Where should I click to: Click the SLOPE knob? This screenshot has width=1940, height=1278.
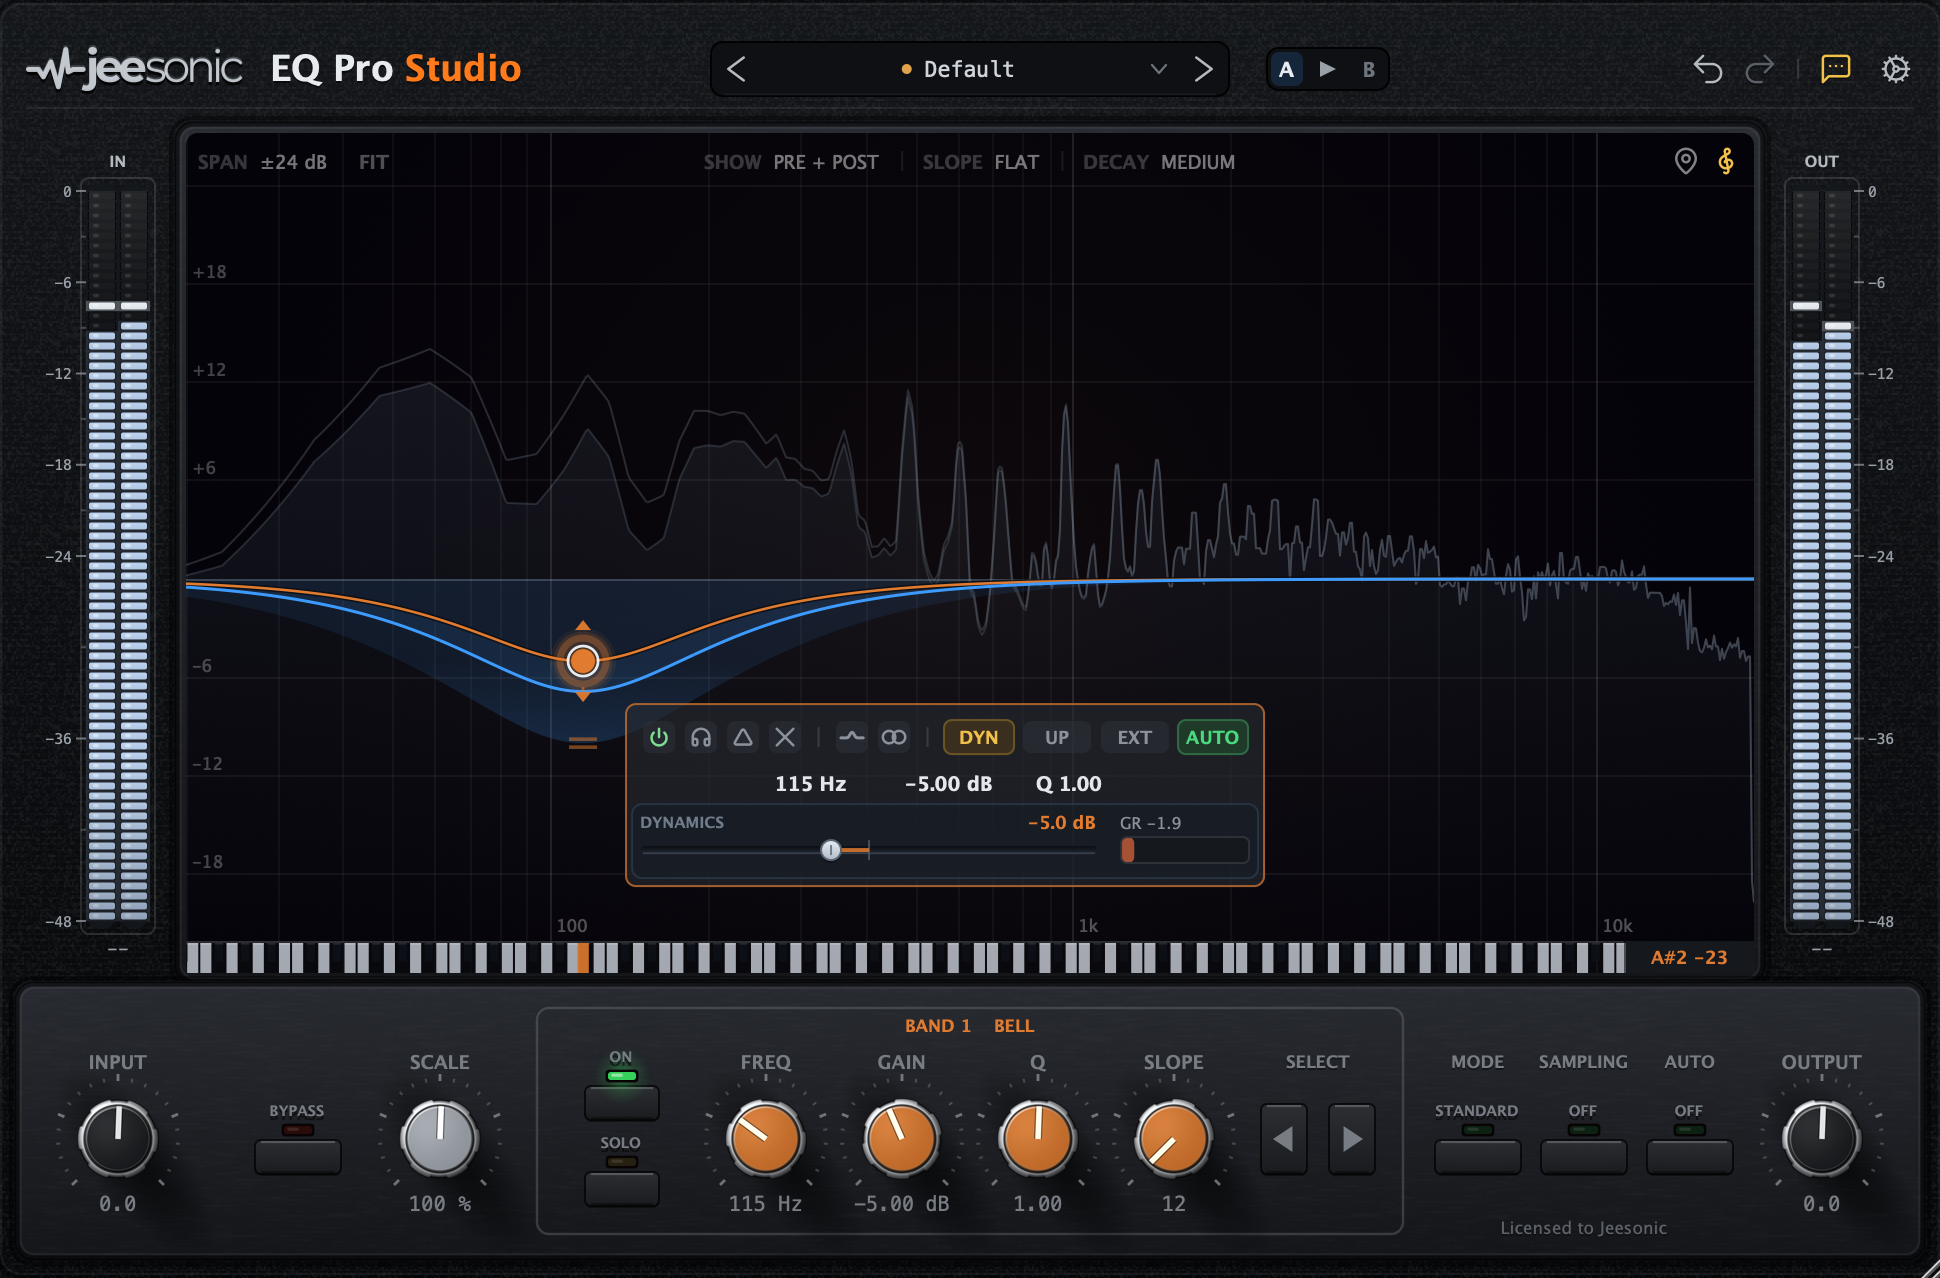point(1173,1138)
